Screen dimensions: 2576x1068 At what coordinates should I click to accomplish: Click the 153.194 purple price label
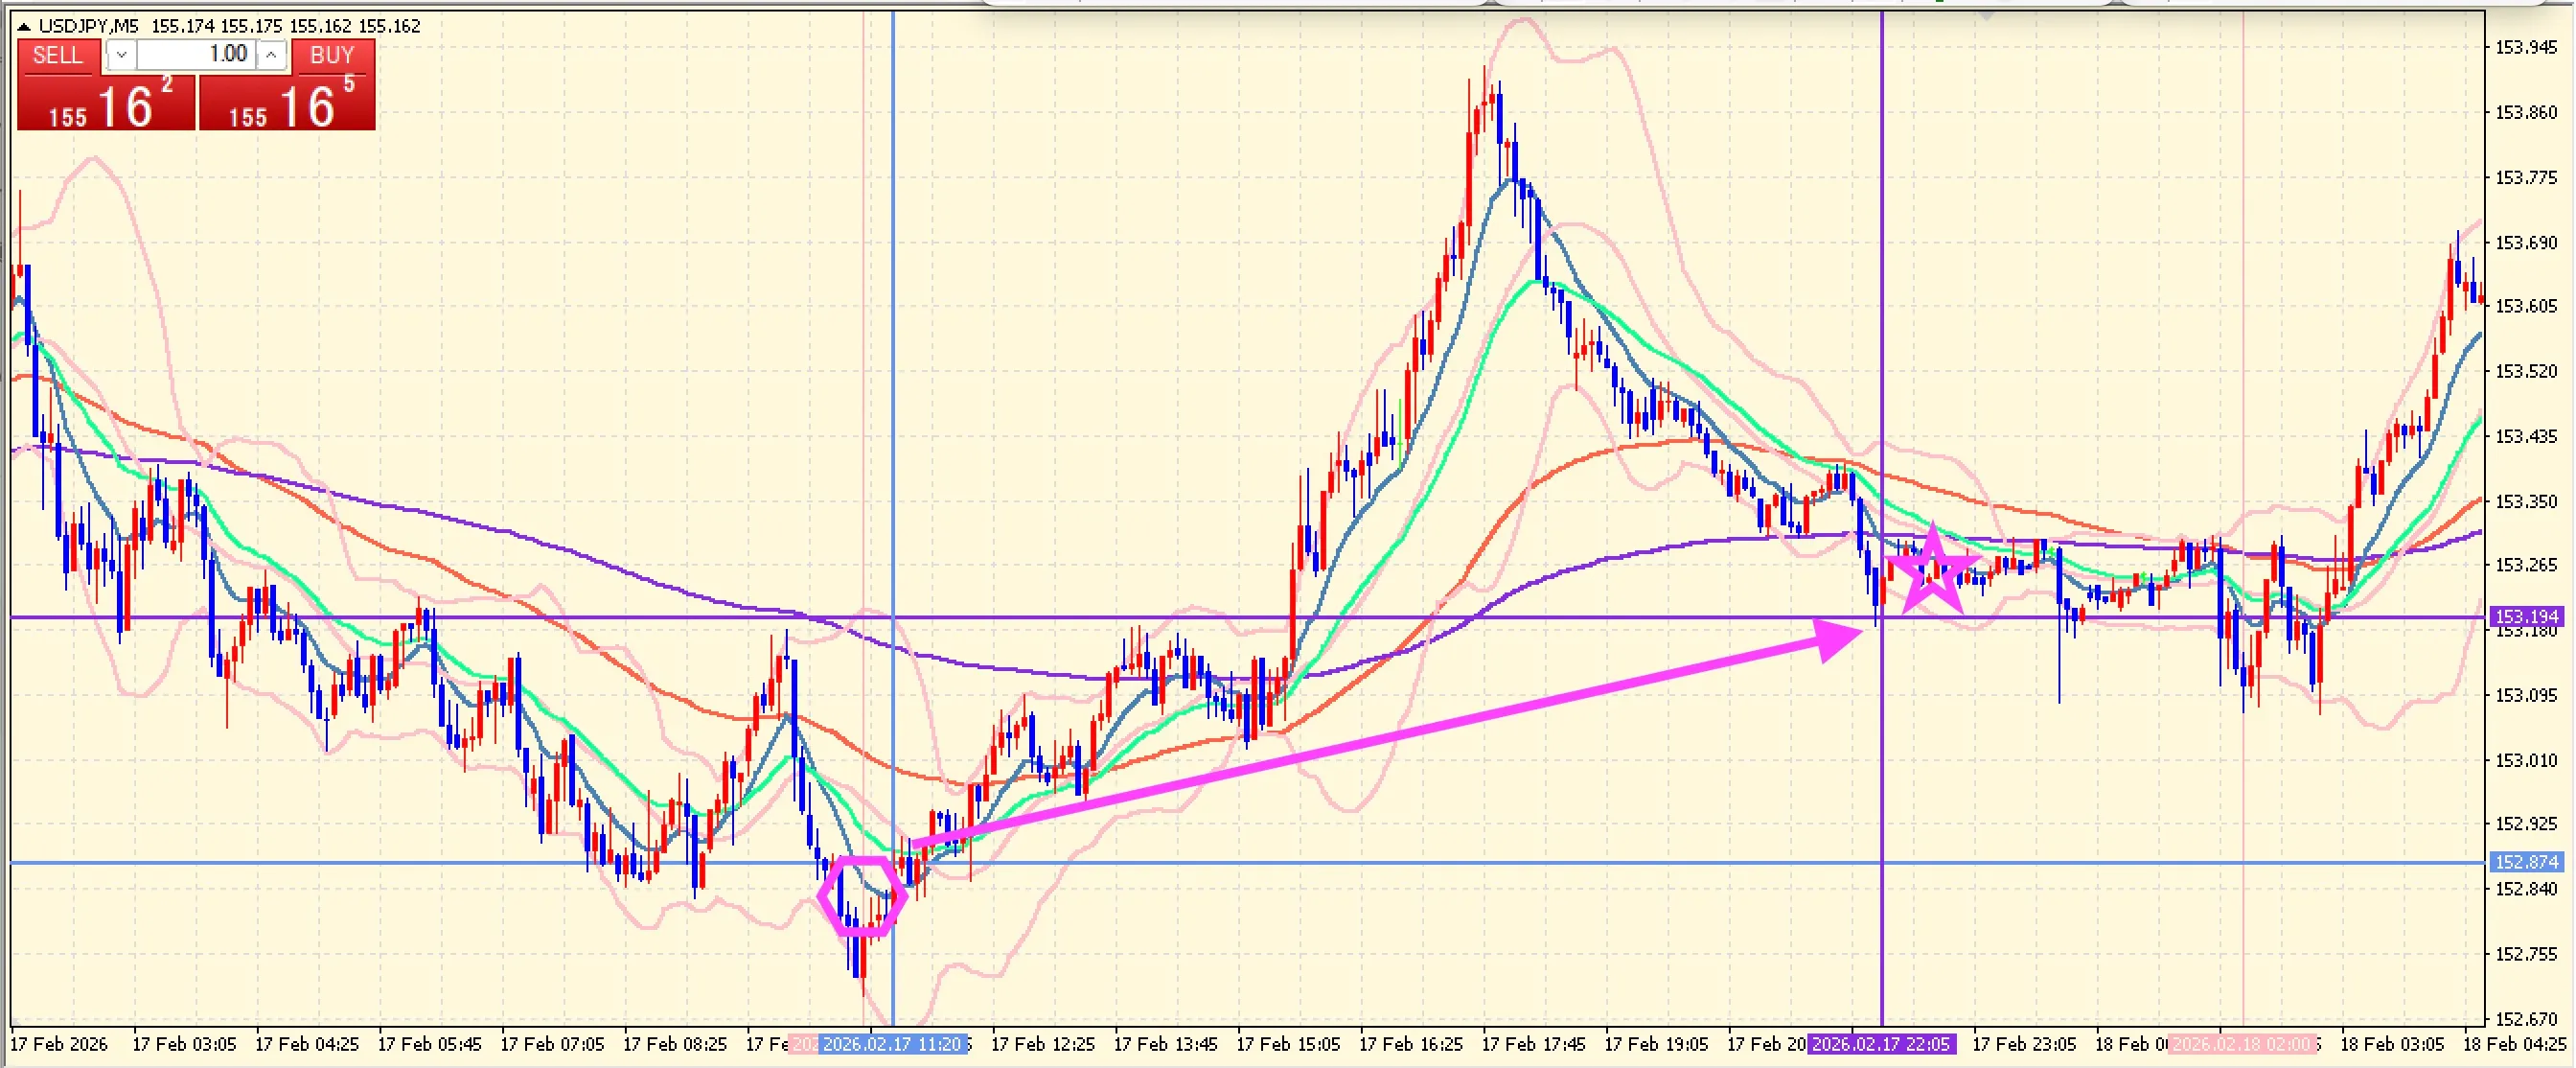pyautogui.click(x=2526, y=617)
